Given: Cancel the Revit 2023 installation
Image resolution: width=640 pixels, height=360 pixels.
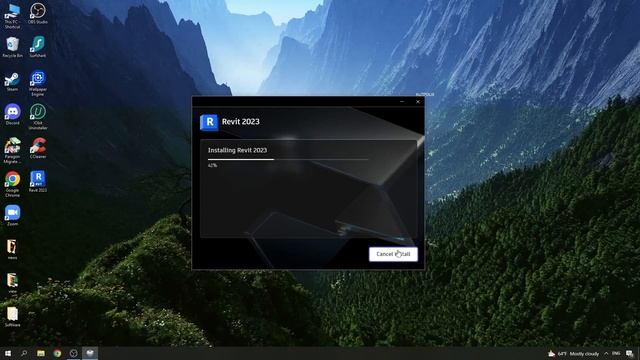Looking at the screenshot, I should (x=393, y=254).
